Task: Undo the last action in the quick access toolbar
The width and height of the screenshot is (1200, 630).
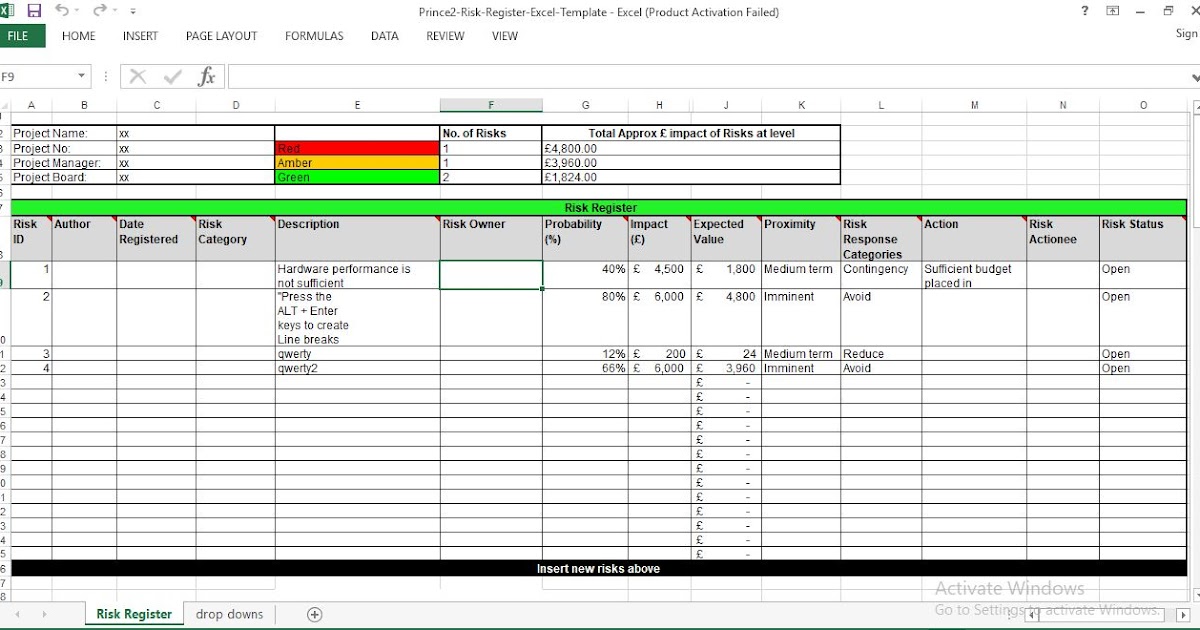Action: [x=62, y=11]
